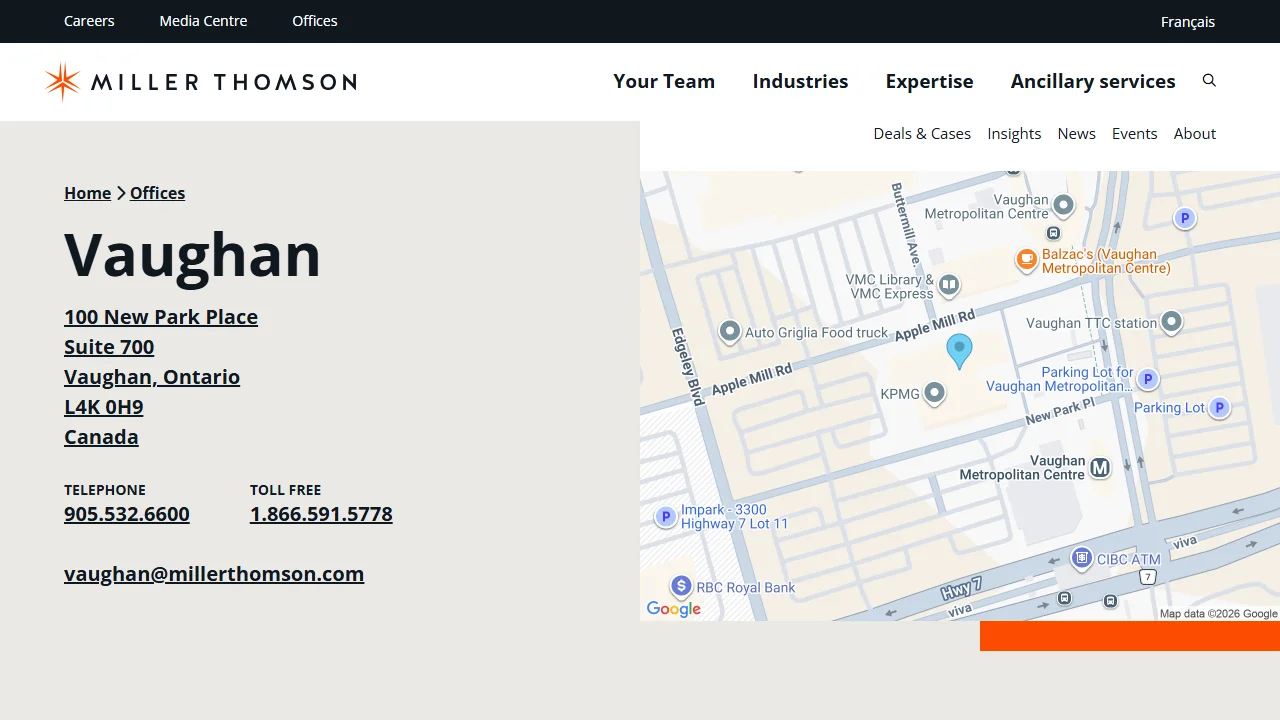The width and height of the screenshot is (1280, 720).
Task: Select the Highway 7 route shield
Action: tap(1148, 577)
